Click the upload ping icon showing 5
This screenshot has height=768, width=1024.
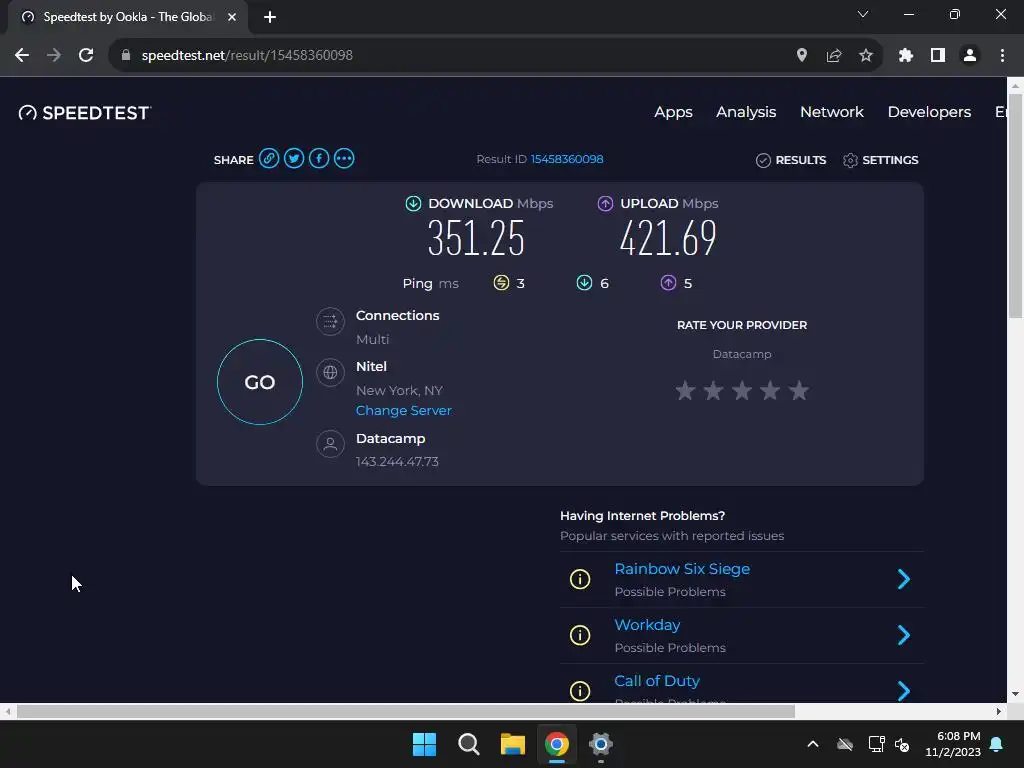[x=668, y=283]
